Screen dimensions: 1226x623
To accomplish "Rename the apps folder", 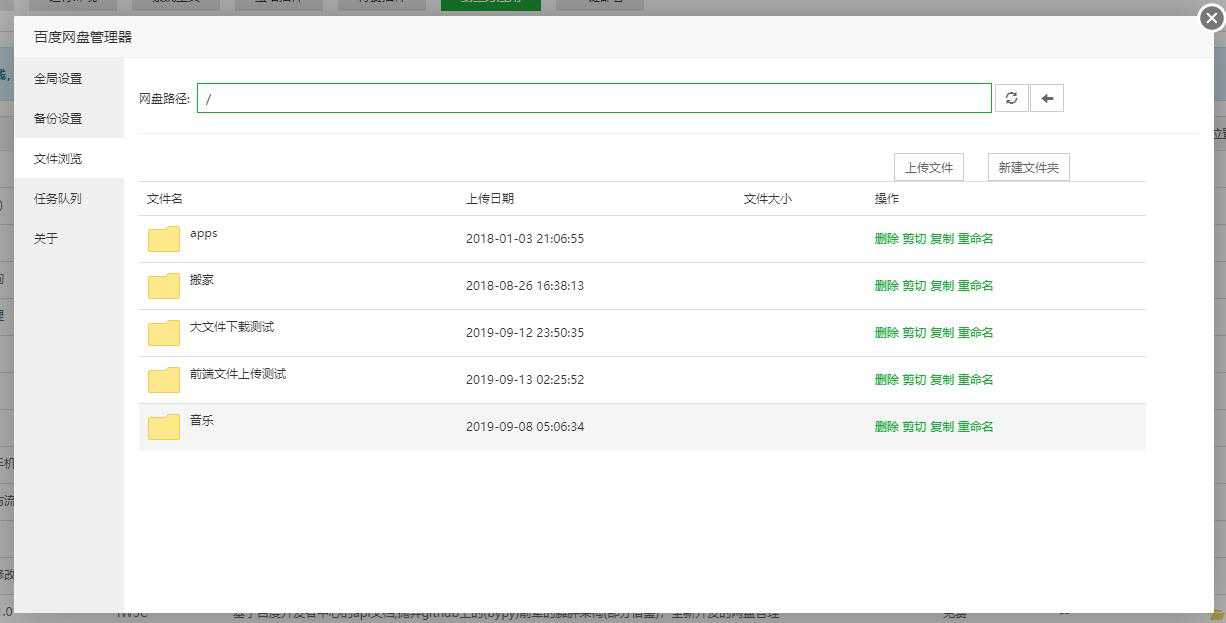I will (x=975, y=239).
